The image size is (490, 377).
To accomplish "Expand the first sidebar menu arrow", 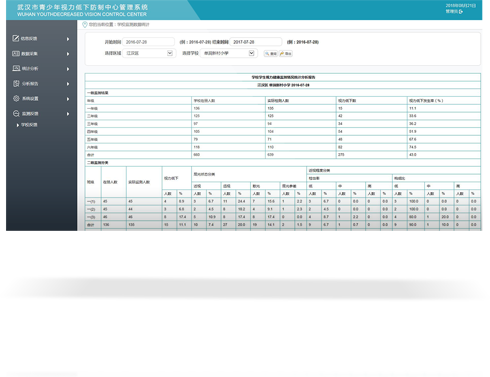I will tap(68, 39).
